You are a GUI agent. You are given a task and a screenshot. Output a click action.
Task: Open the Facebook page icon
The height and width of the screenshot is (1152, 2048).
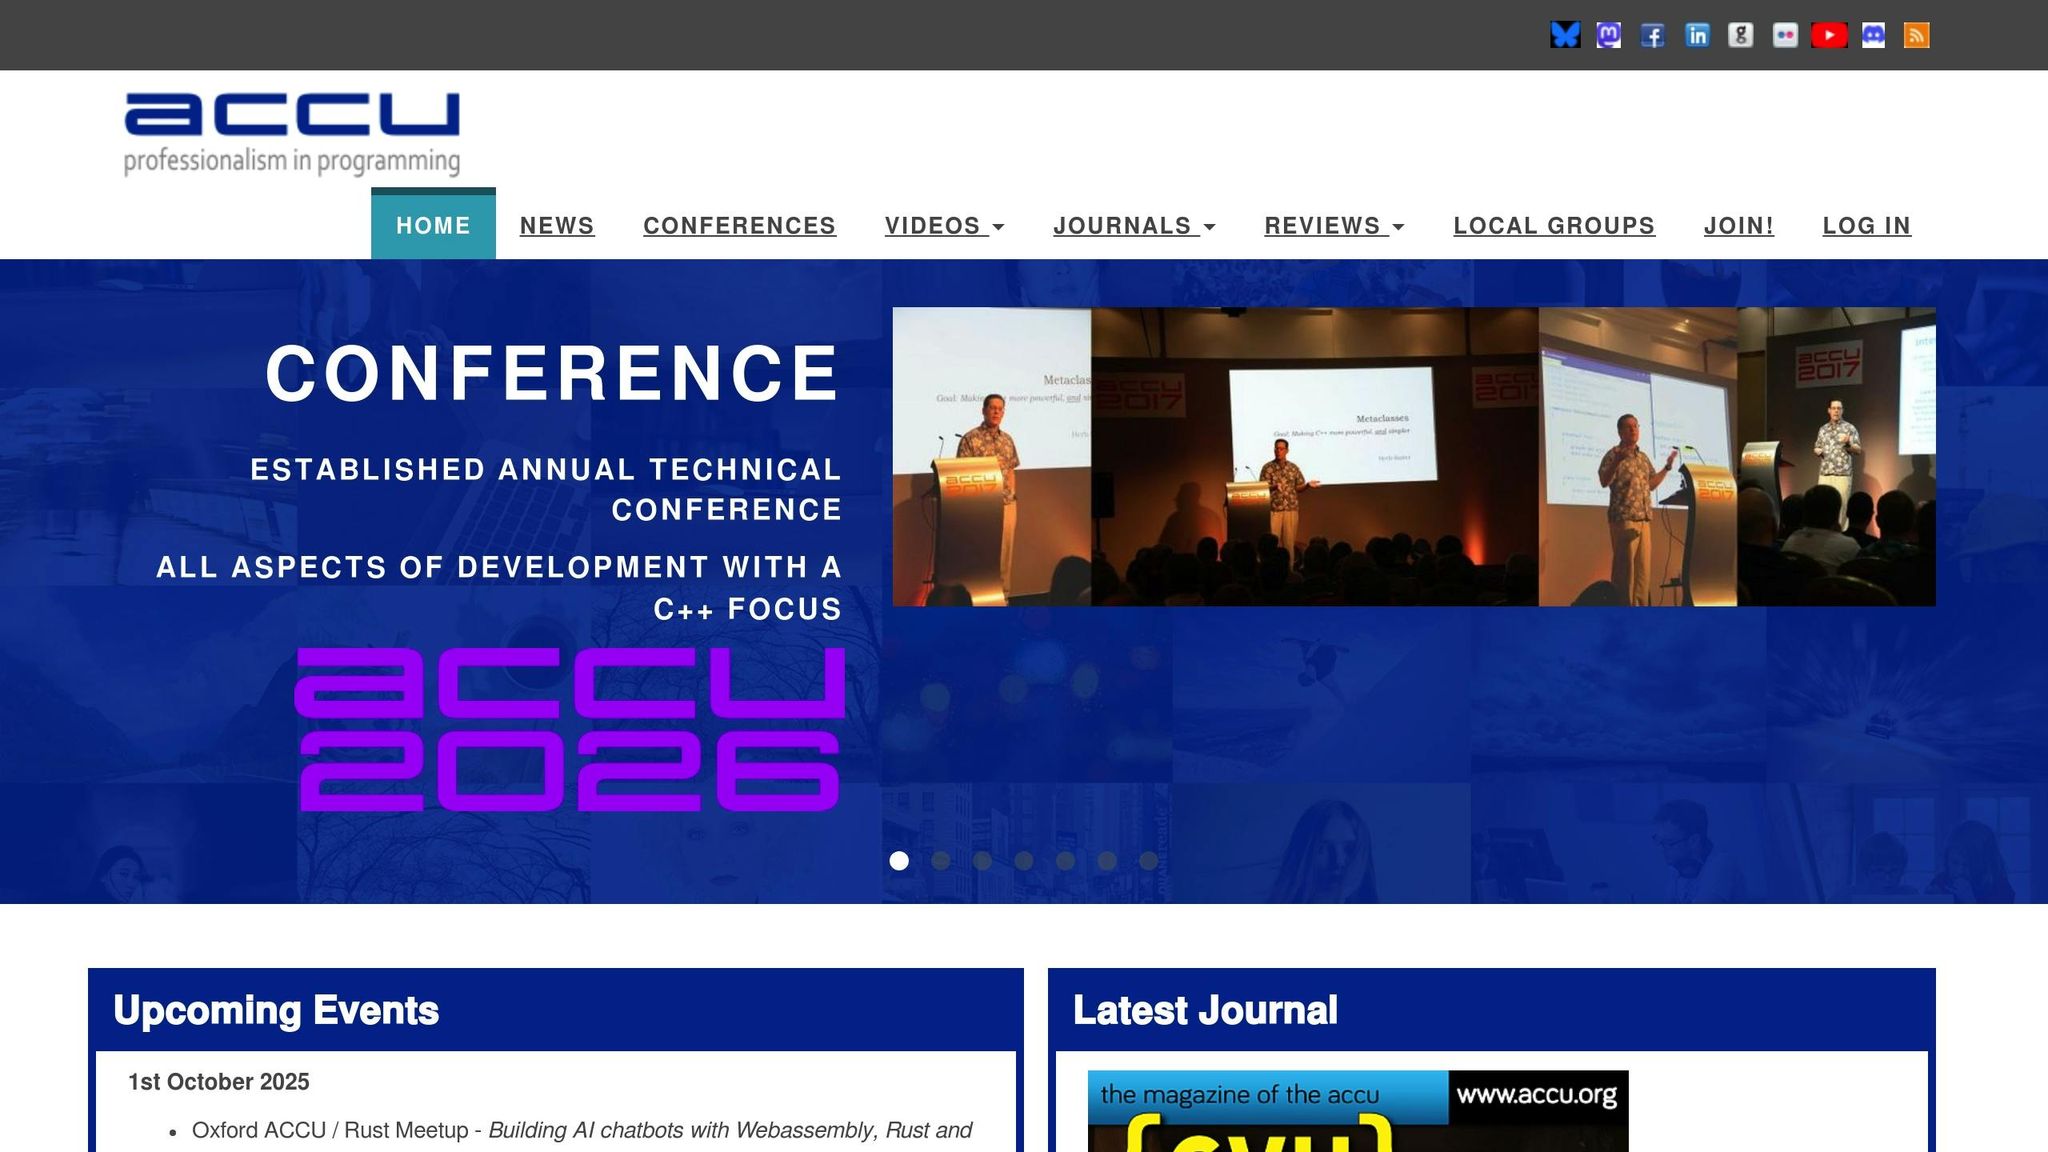pyautogui.click(x=1653, y=35)
